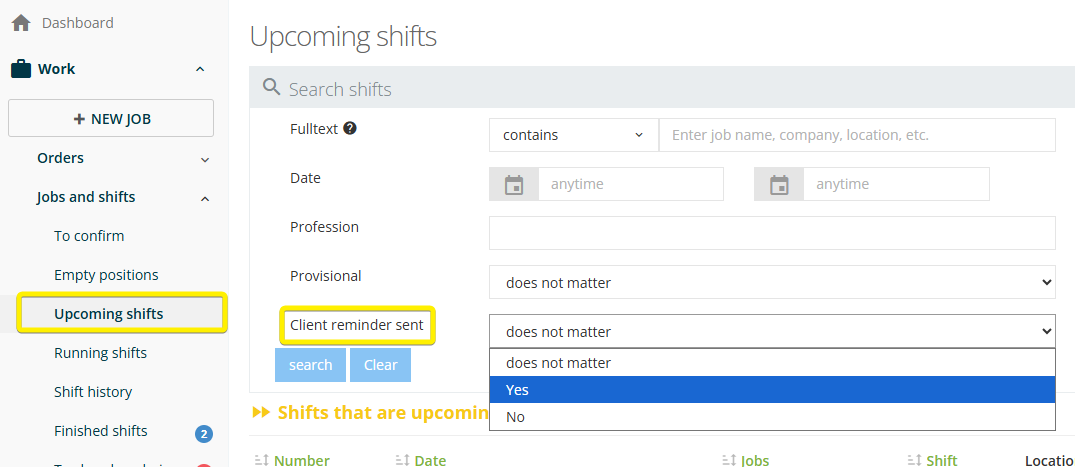Open the Provisional dropdown
The width and height of the screenshot is (1075, 467).
point(772,283)
